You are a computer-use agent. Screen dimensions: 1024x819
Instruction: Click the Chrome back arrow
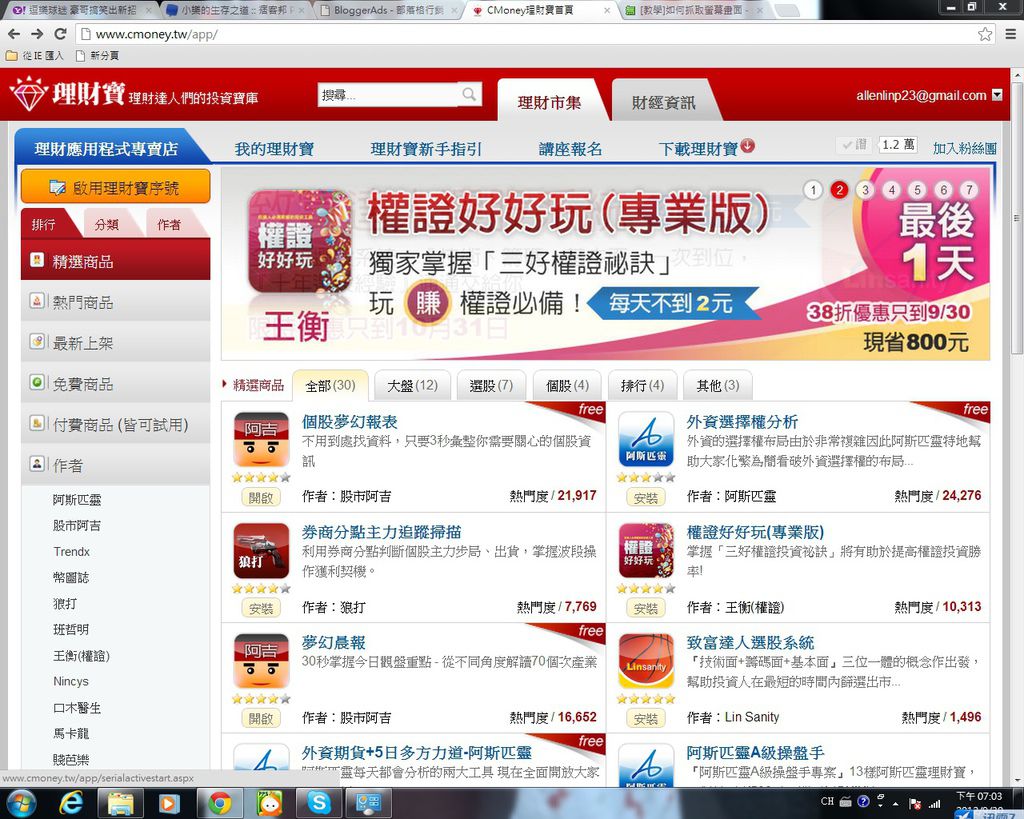click(14, 34)
